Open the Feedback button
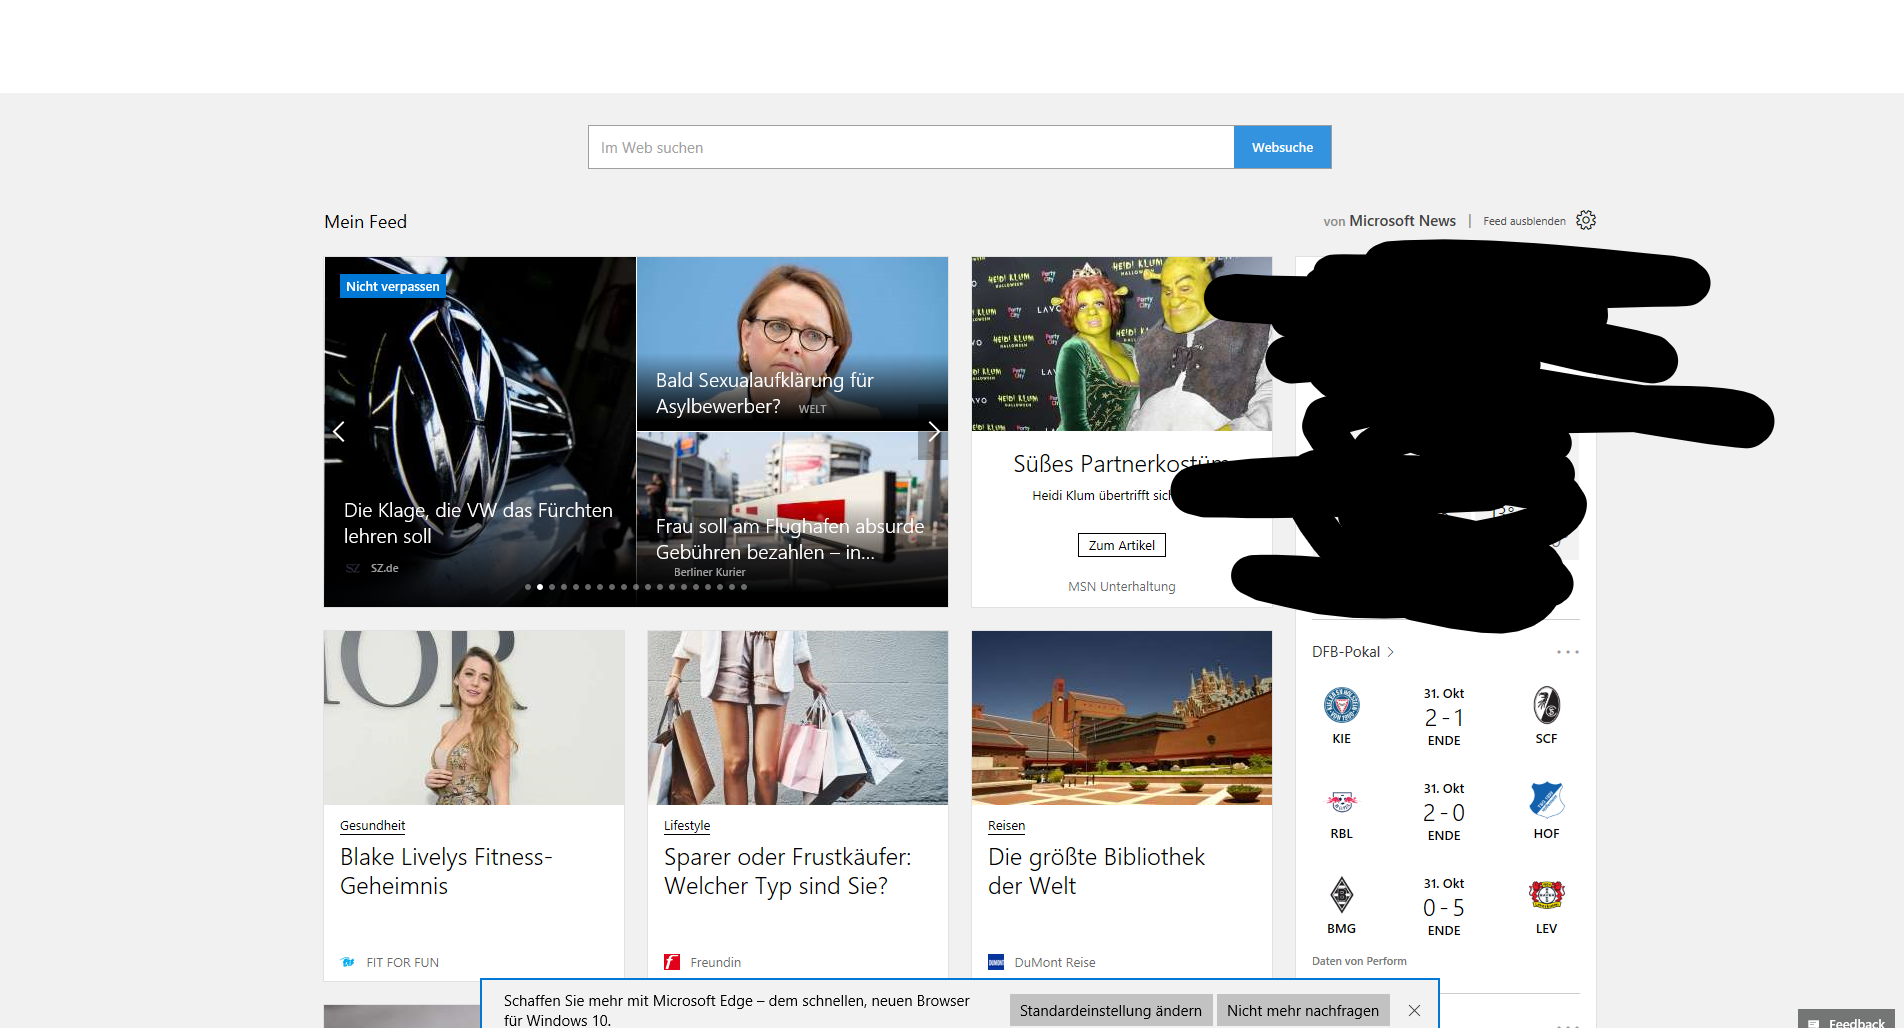Viewport: 1904px width, 1028px height. tap(1848, 1021)
